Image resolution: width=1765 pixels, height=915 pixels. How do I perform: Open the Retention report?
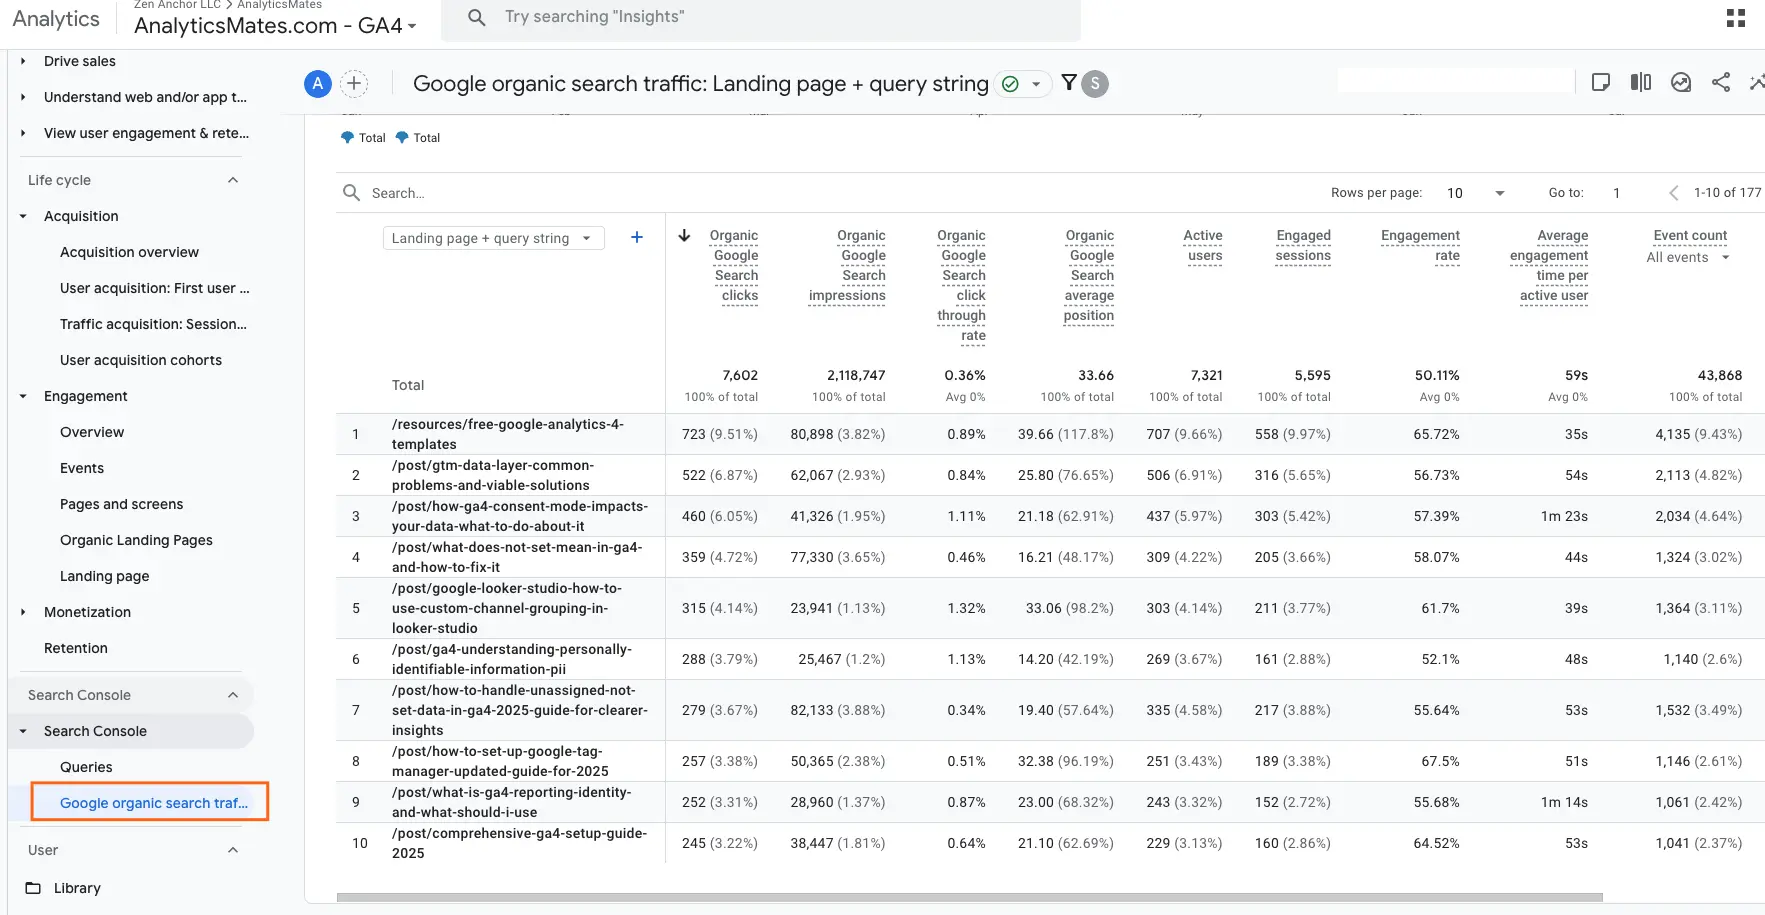(x=76, y=648)
